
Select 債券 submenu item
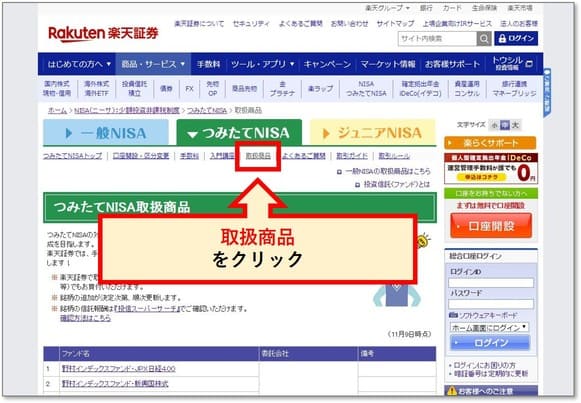pyautogui.click(x=166, y=89)
